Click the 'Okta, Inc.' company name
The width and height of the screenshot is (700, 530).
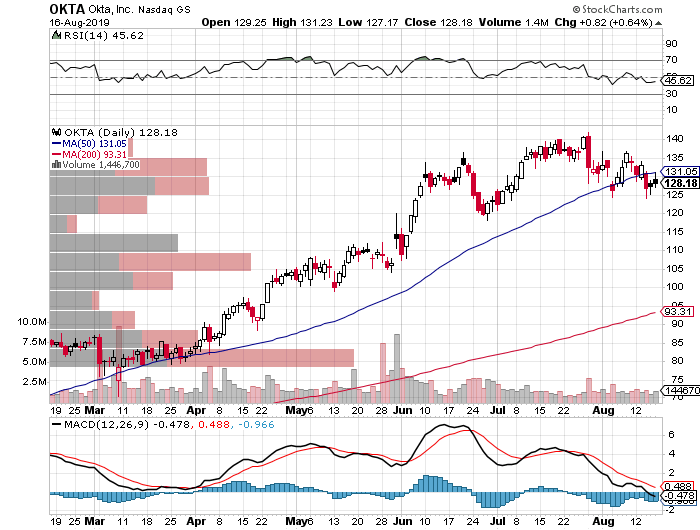[111, 9]
